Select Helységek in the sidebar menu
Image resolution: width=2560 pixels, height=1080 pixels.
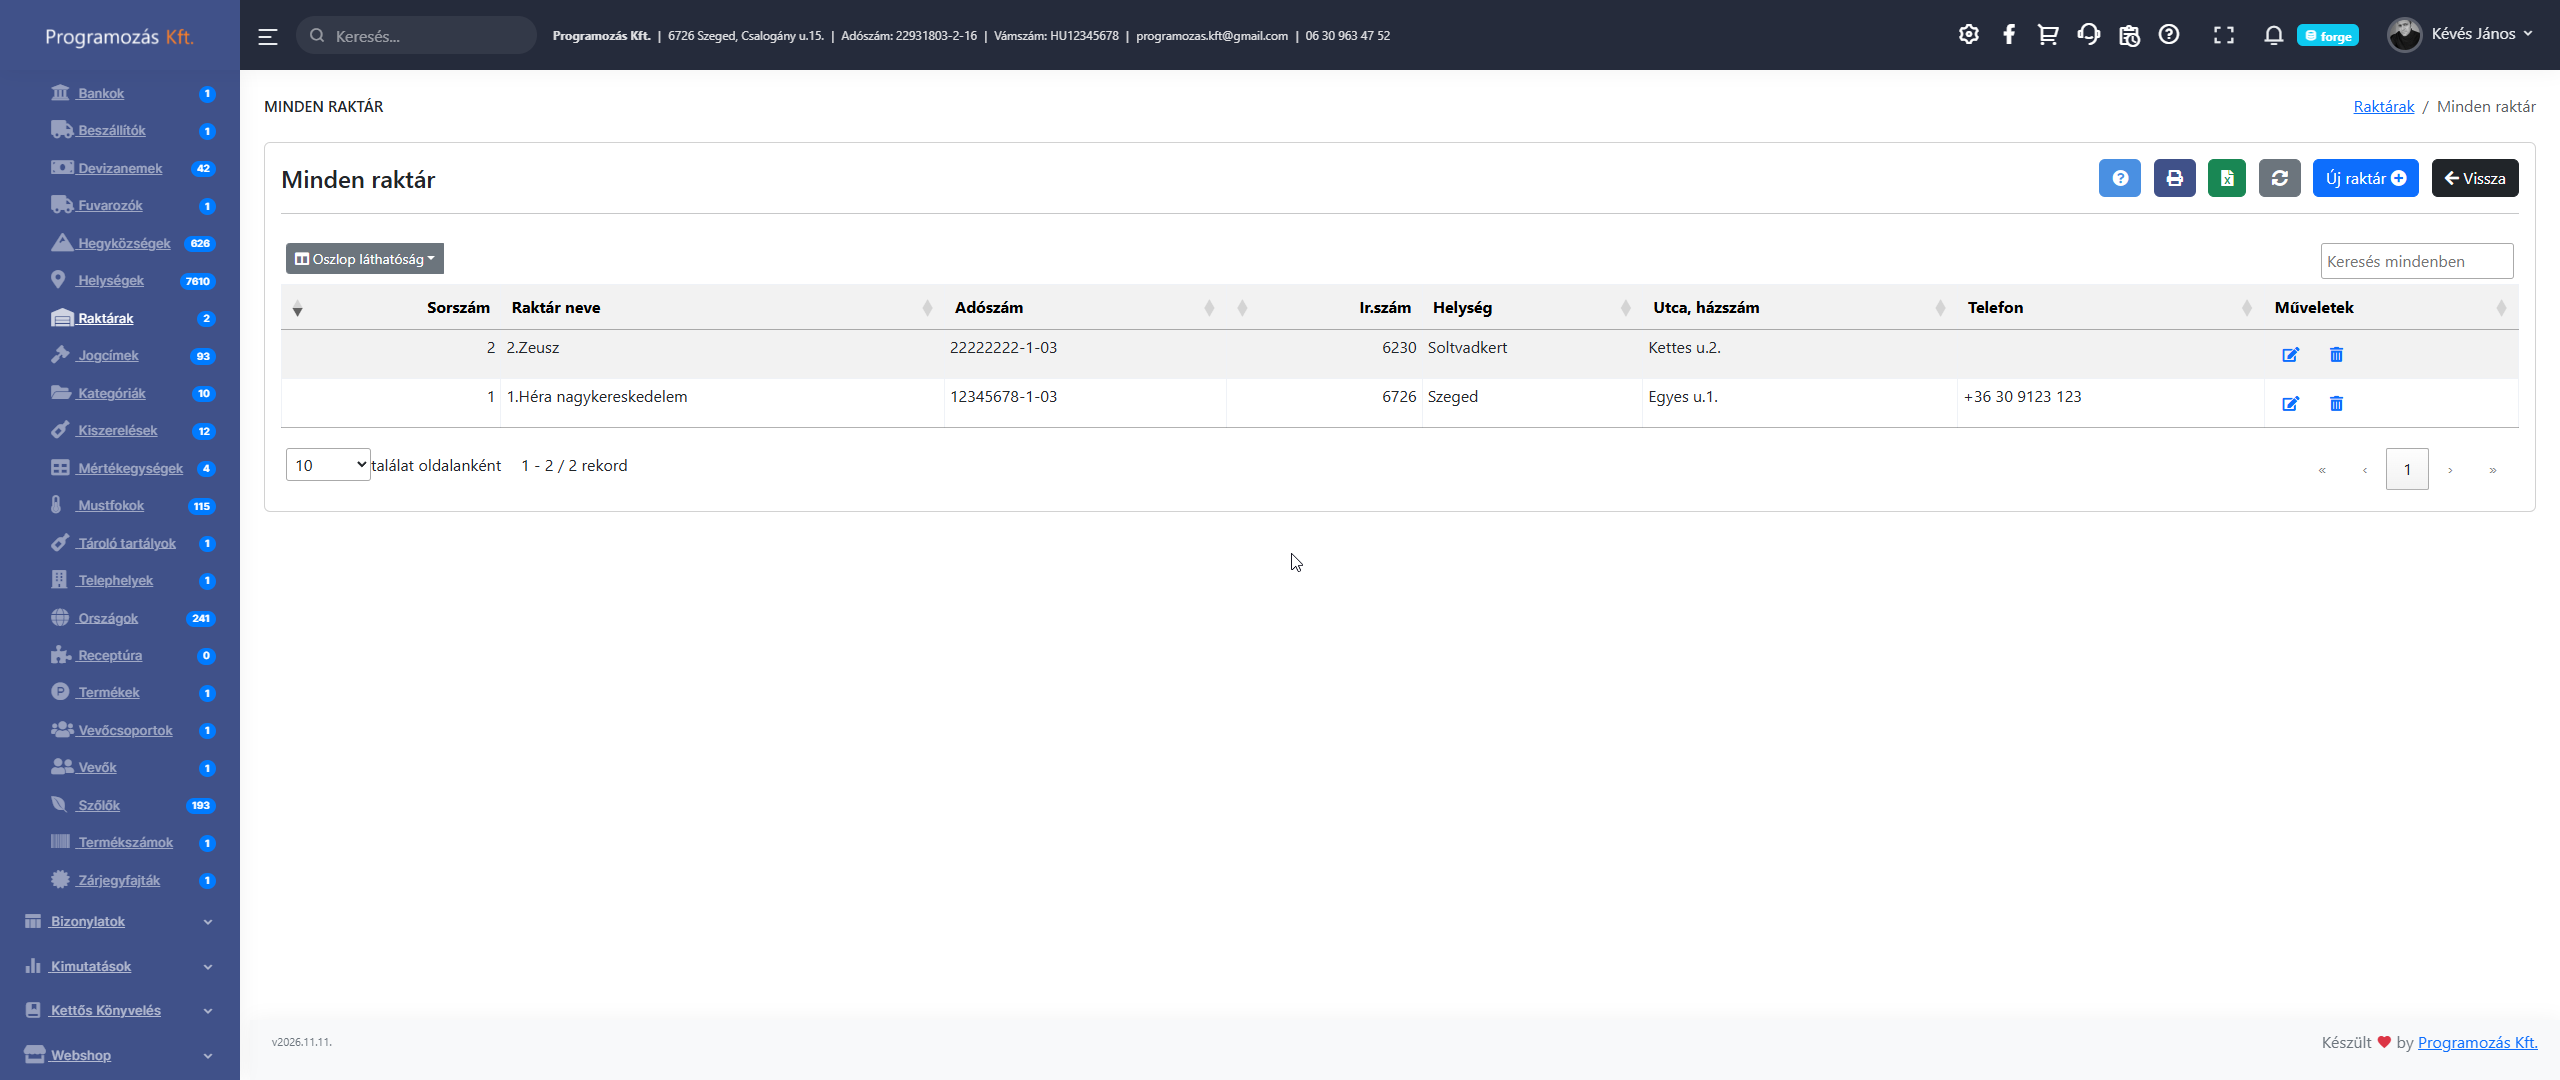pos(111,281)
